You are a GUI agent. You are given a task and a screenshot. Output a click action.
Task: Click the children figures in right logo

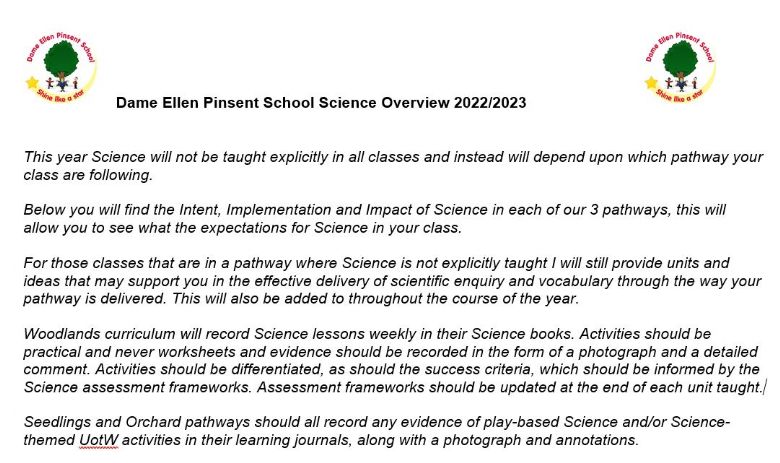click(x=681, y=83)
